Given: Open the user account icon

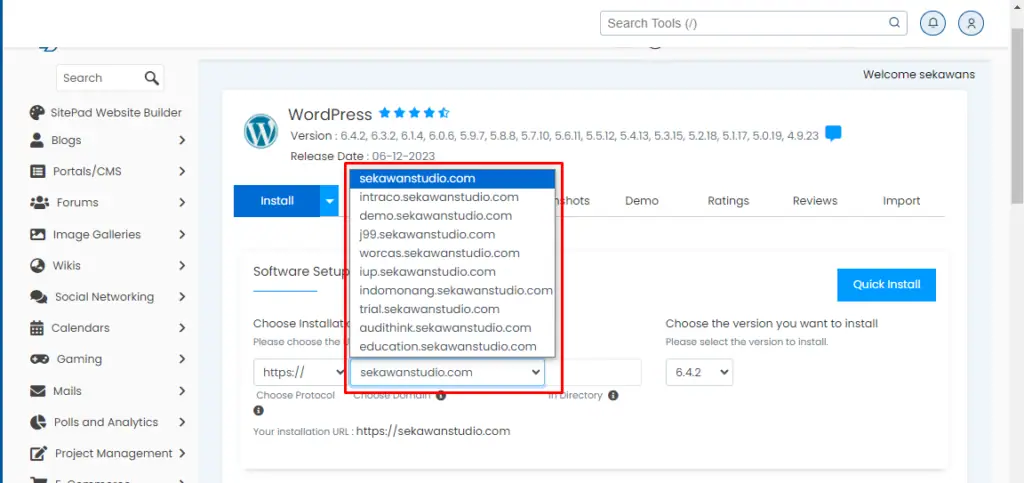Looking at the screenshot, I should click(x=971, y=23).
